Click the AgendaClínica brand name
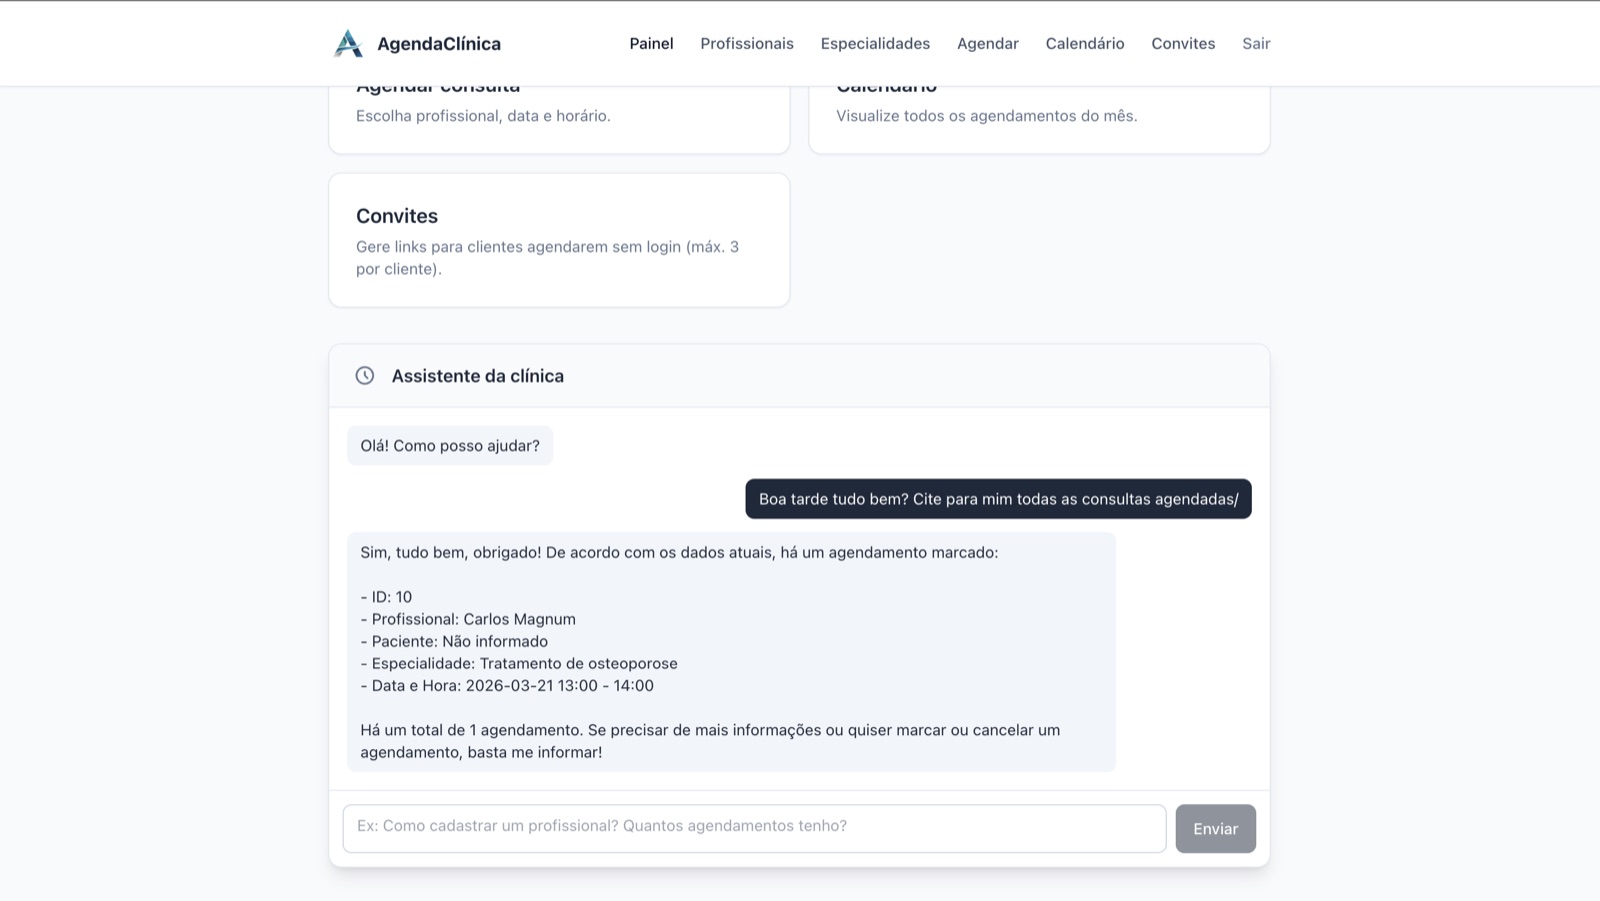1600x901 pixels. 439,43
